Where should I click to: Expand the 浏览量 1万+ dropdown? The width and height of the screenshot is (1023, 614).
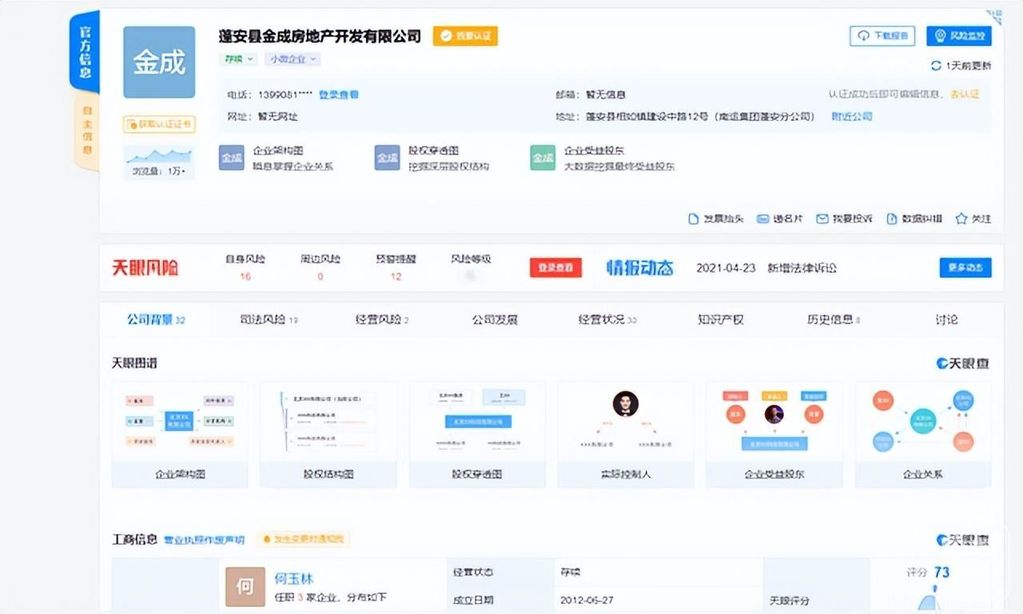(159, 172)
